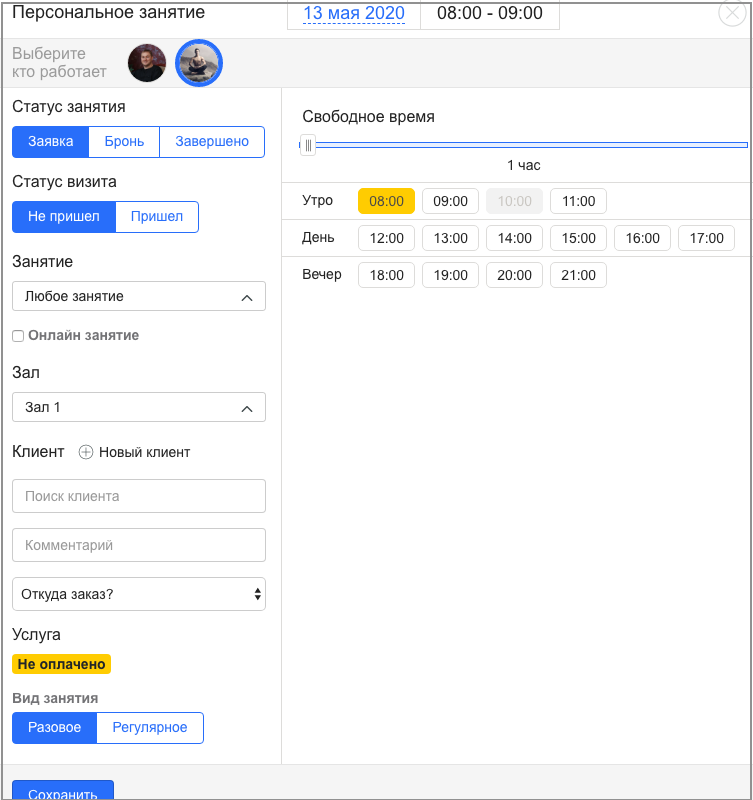753x800 pixels.
Task: Switch session status to Завершено
Action: point(212,142)
